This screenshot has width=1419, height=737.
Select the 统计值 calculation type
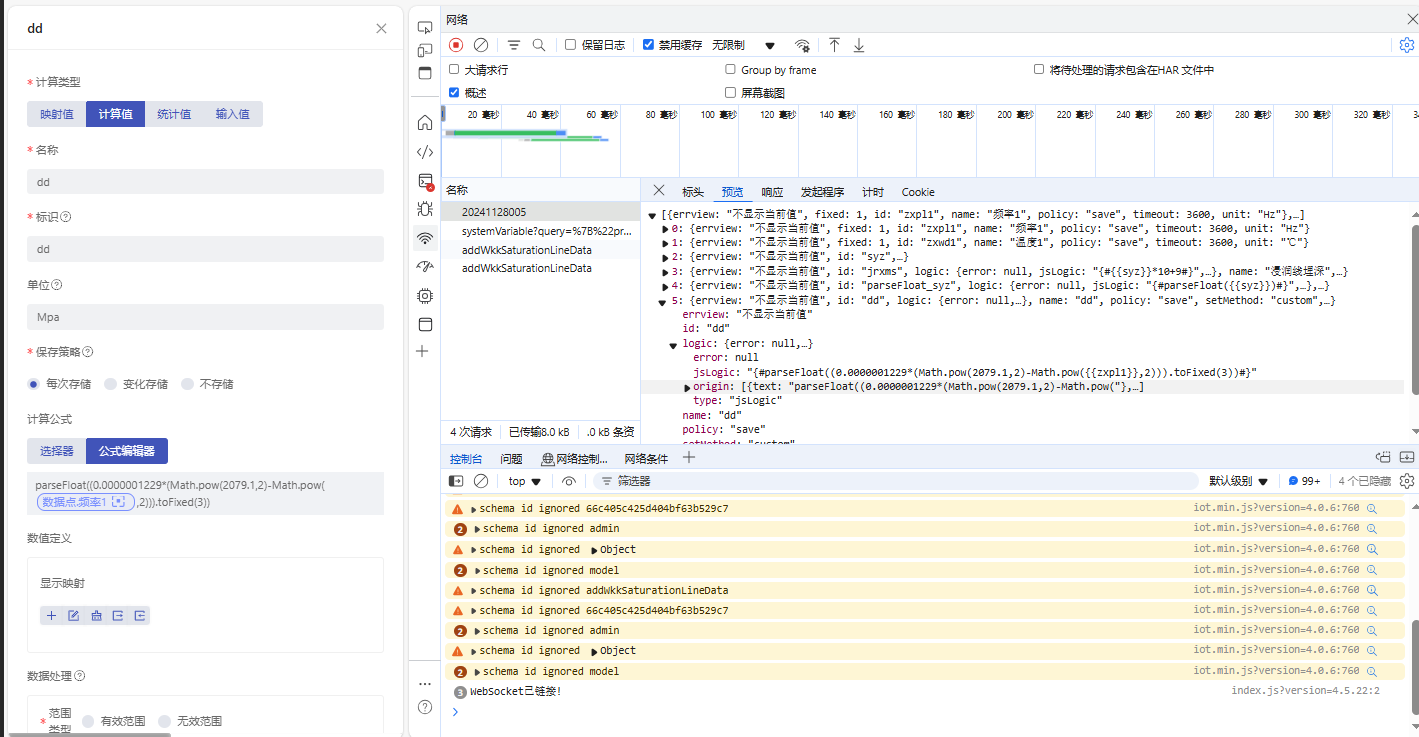pyautogui.click(x=174, y=114)
